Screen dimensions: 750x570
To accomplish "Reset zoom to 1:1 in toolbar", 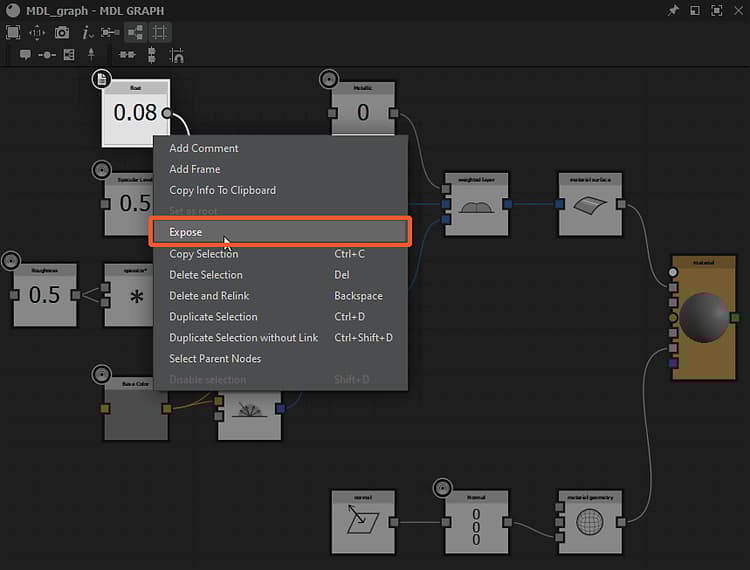I will [x=37, y=33].
